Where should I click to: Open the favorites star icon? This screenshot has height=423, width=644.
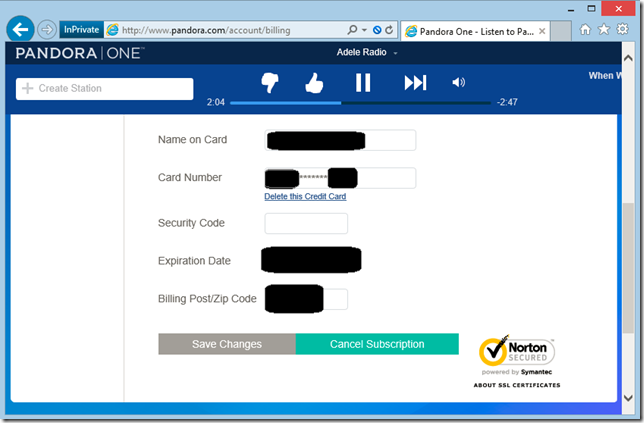(x=606, y=30)
